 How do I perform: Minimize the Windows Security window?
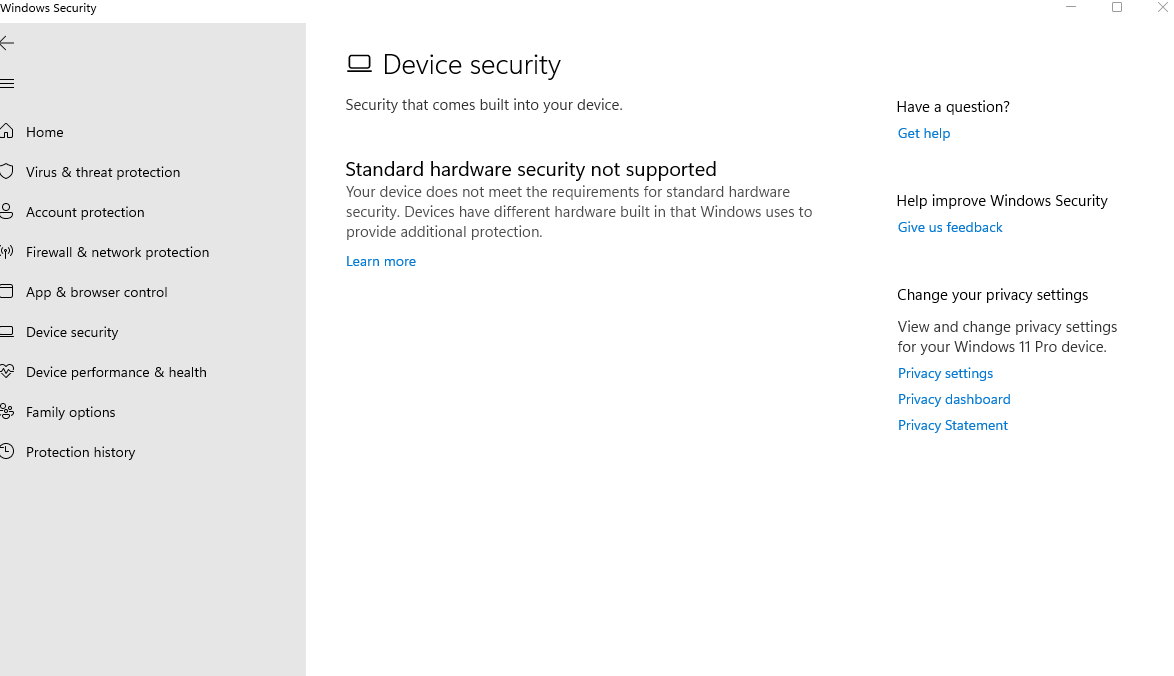click(x=1071, y=7)
